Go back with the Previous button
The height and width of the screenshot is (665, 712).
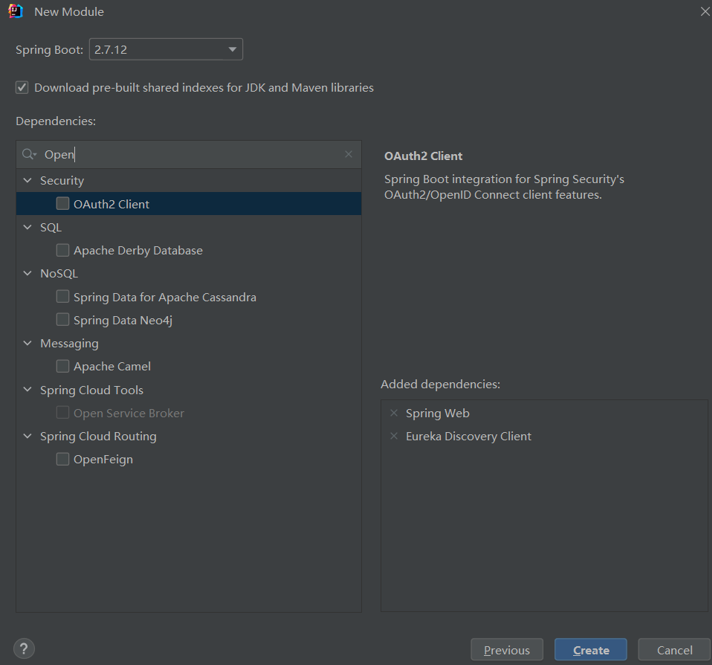[506, 650]
